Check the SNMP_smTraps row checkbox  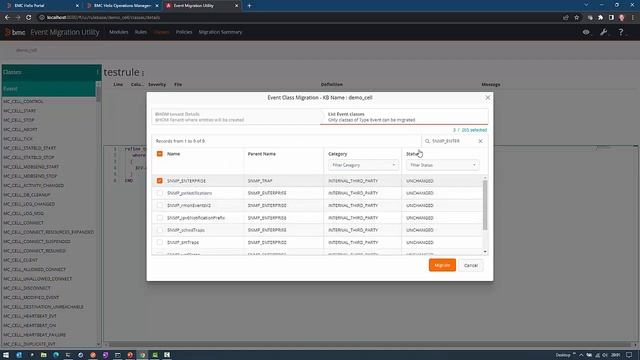click(x=160, y=242)
